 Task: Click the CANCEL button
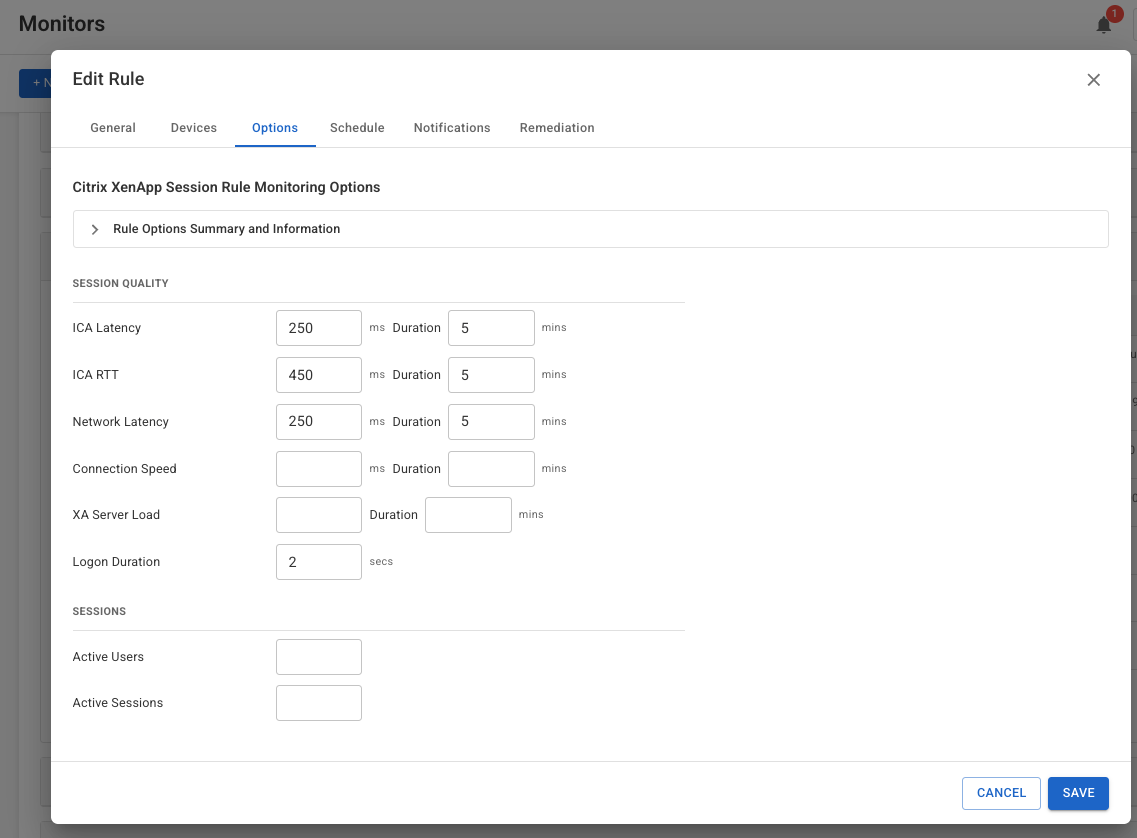pyautogui.click(x=1001, y=793)
